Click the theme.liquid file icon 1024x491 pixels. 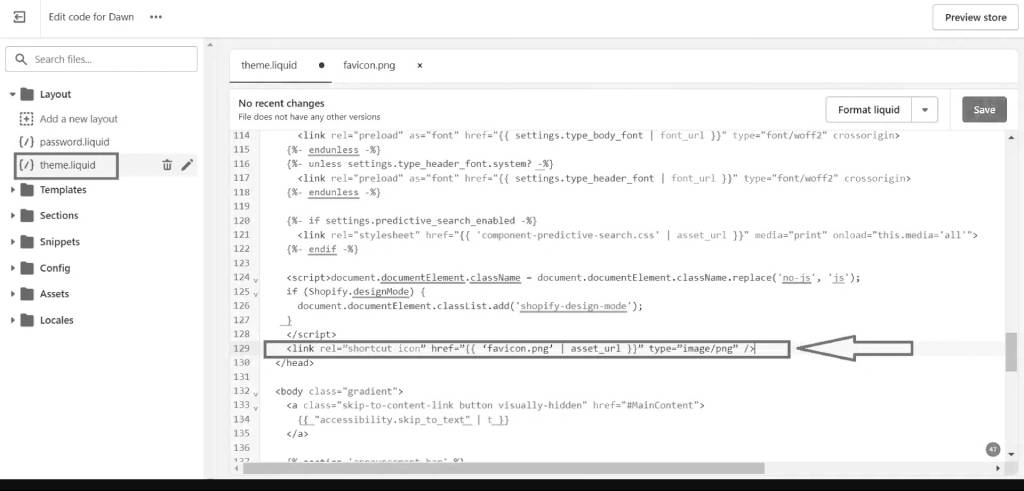[27, 165]
